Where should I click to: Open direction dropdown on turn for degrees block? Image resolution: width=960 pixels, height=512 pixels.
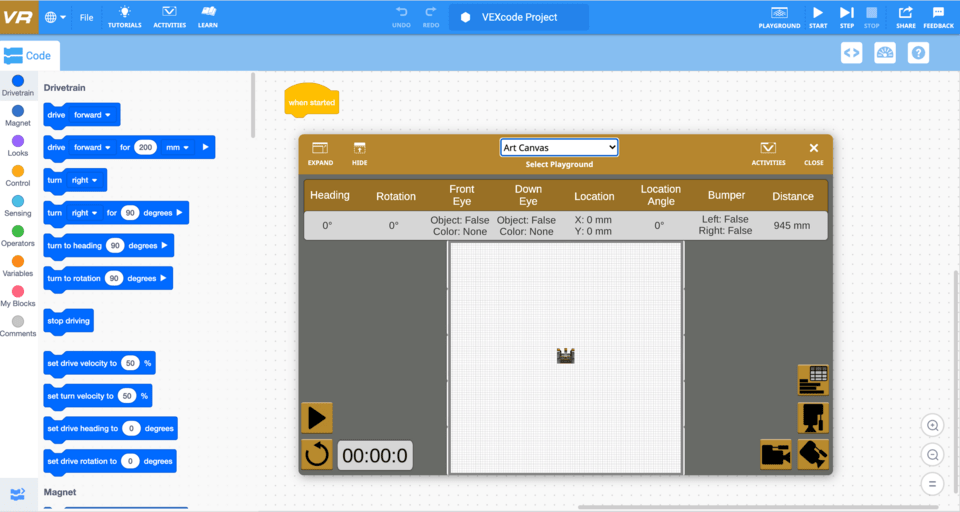(x=84, y=213)
